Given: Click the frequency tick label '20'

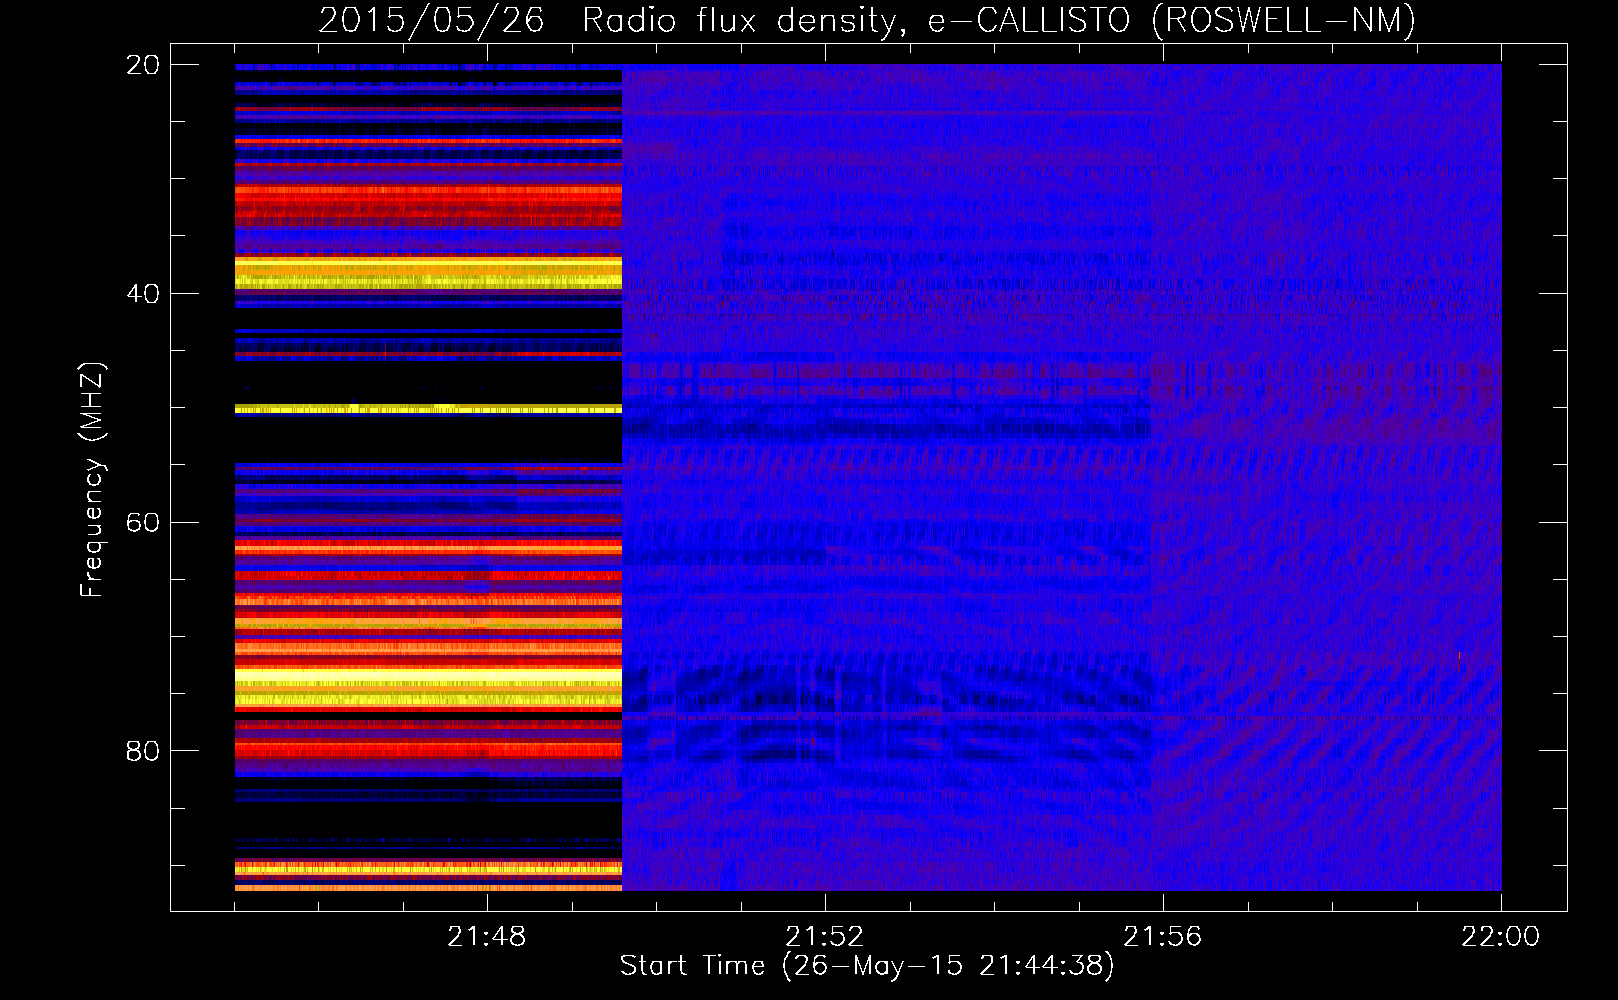Looking at the screenshot, I should click(x=143, y=65).
